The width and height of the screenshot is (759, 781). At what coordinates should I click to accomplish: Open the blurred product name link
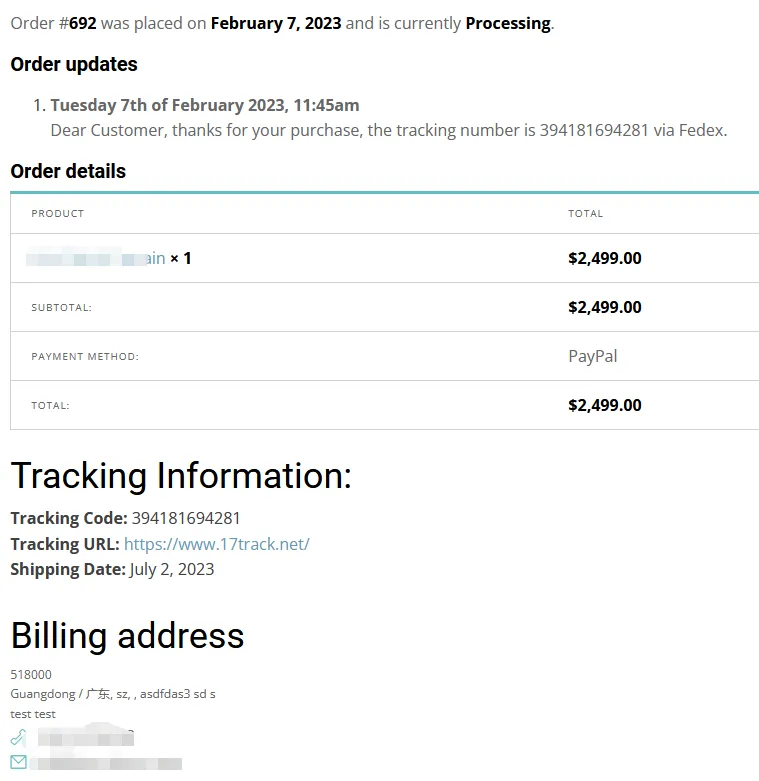point(96,258)
